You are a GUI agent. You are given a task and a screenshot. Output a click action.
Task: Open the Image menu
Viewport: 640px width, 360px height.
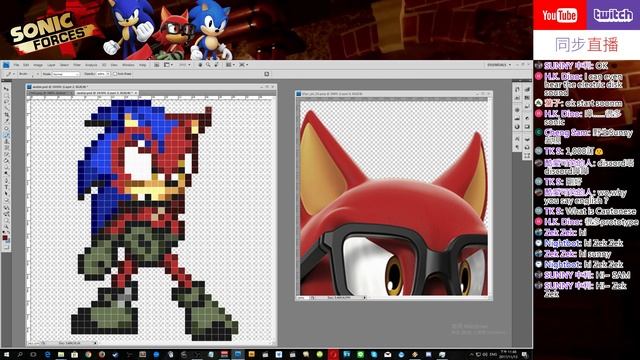[x=38, y=65]
